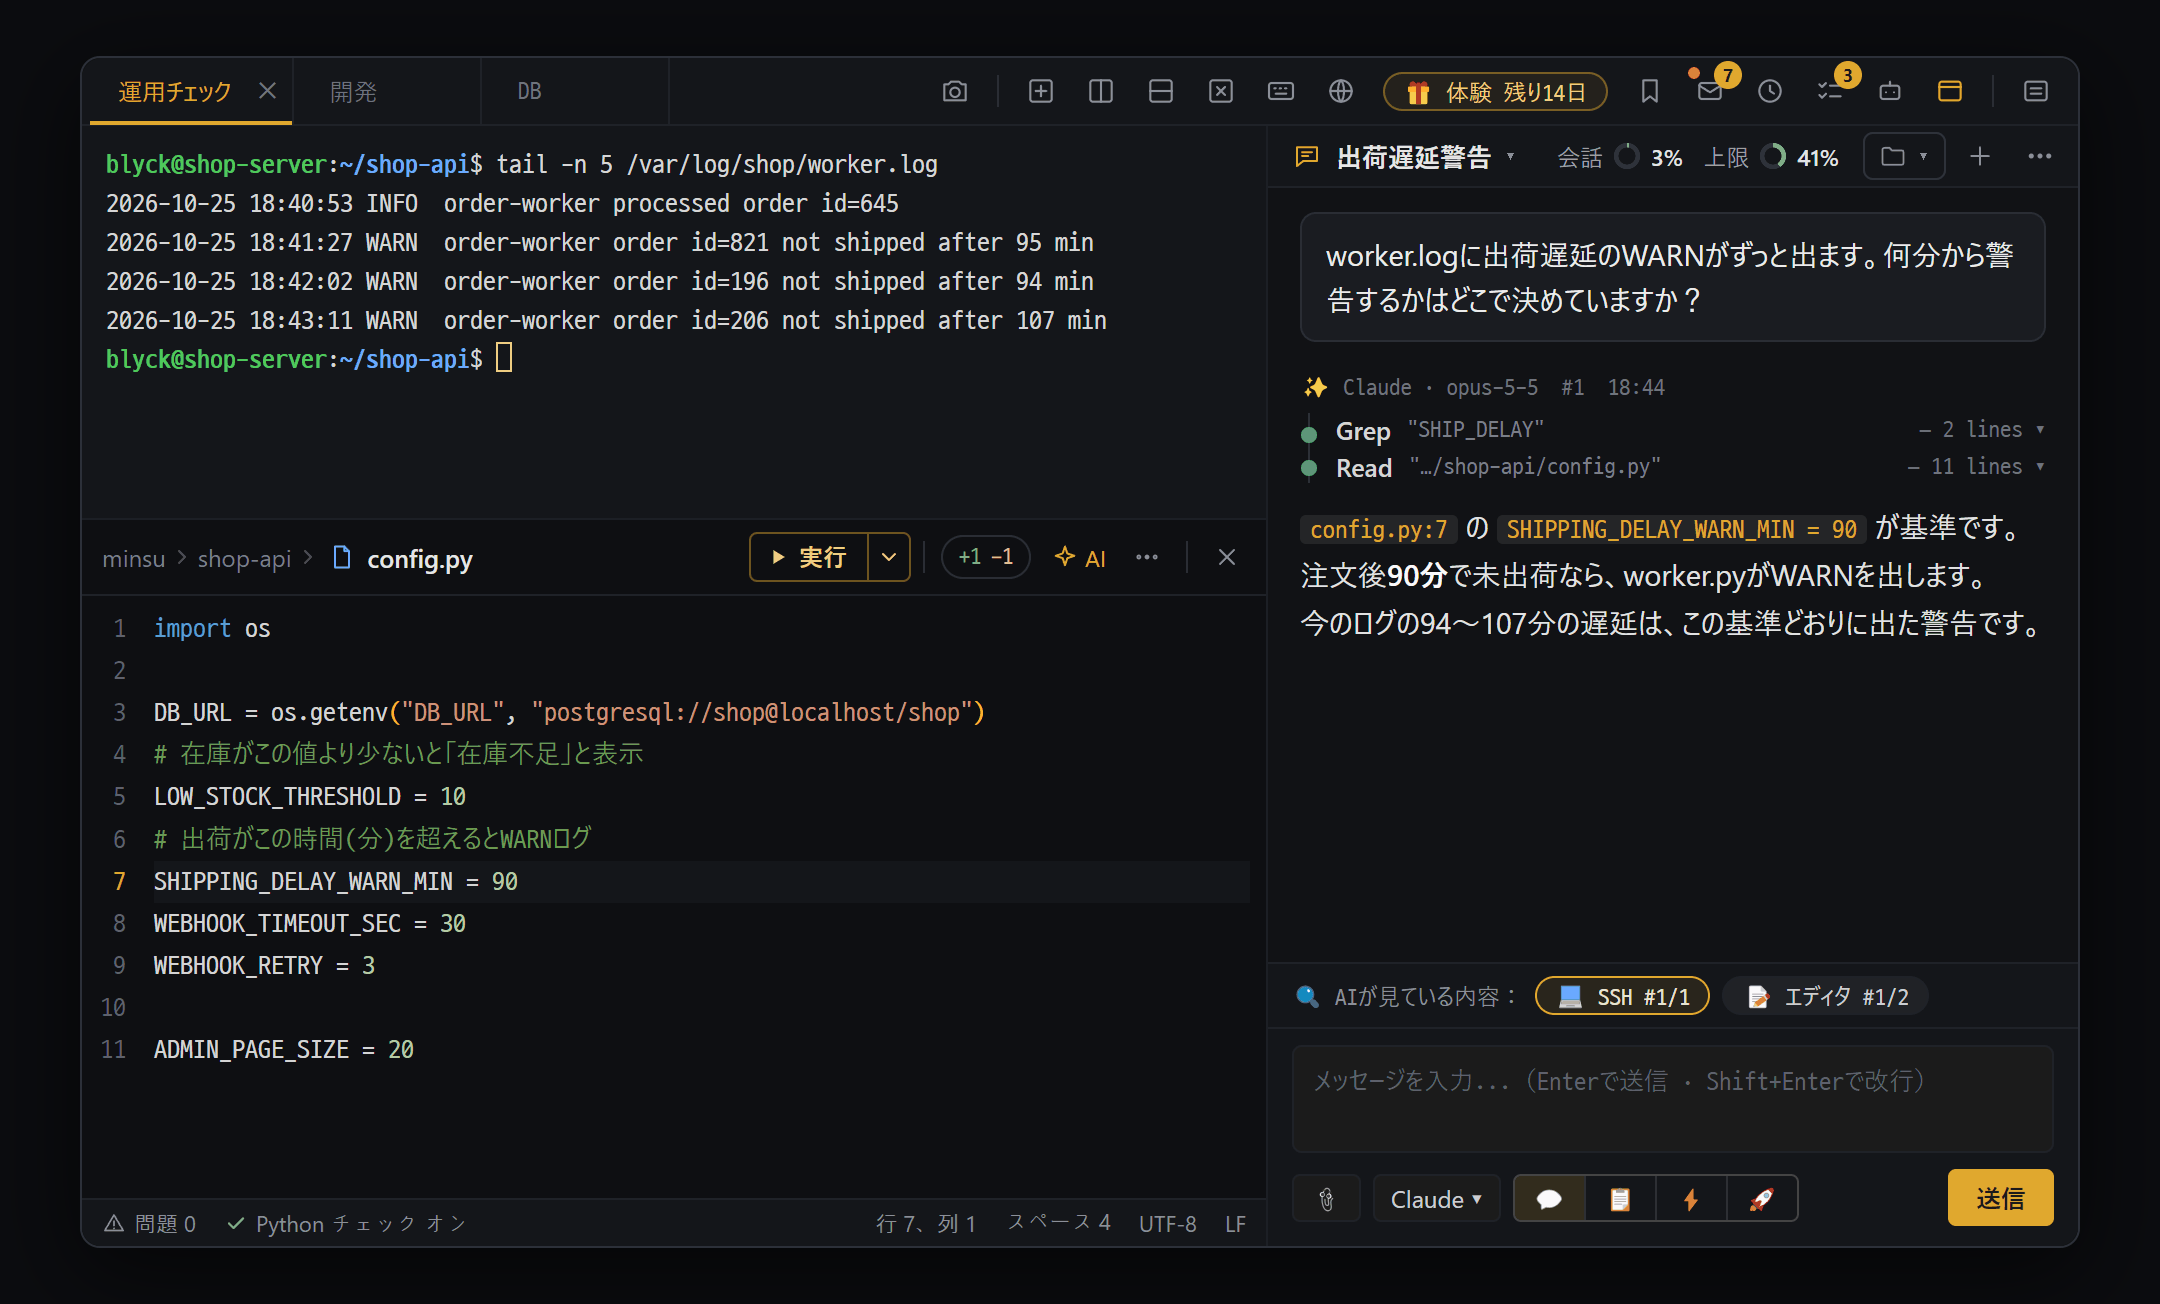Split view horizontally with rows icon

[1160, 92]
